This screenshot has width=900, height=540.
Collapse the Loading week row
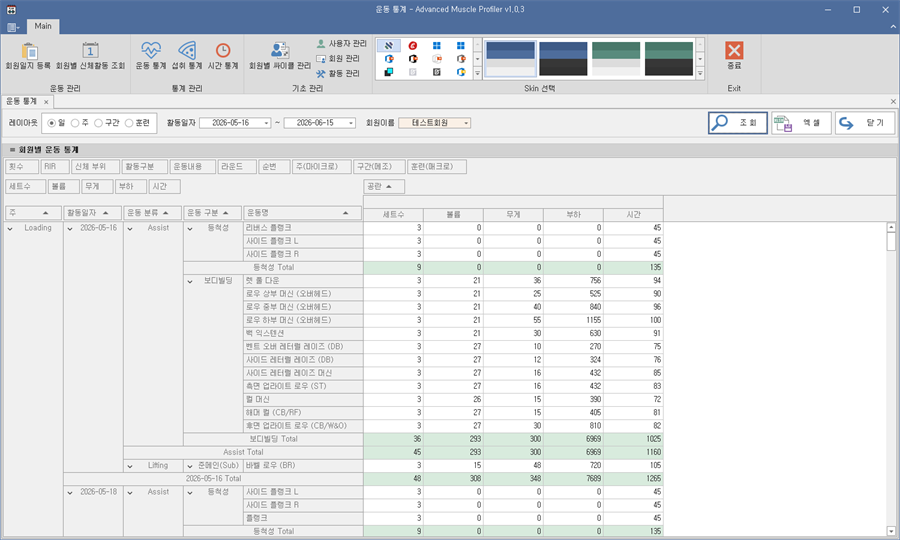point(10,228)
